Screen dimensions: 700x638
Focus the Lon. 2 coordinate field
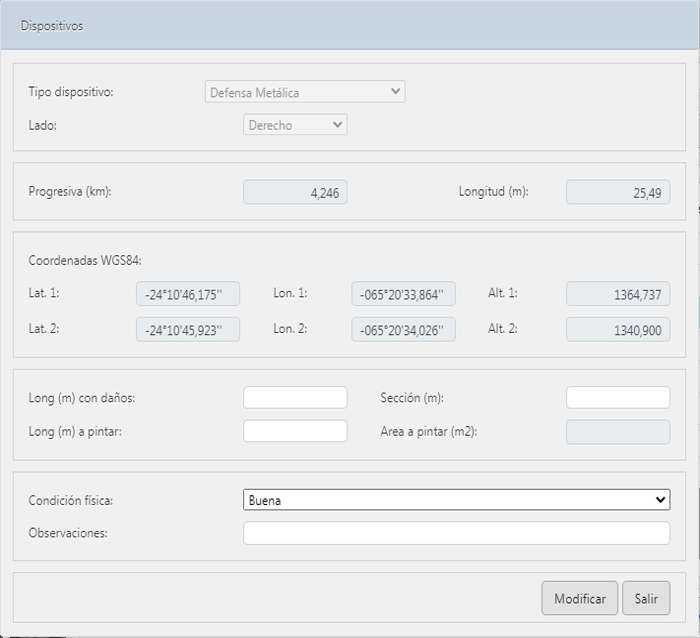403,329
